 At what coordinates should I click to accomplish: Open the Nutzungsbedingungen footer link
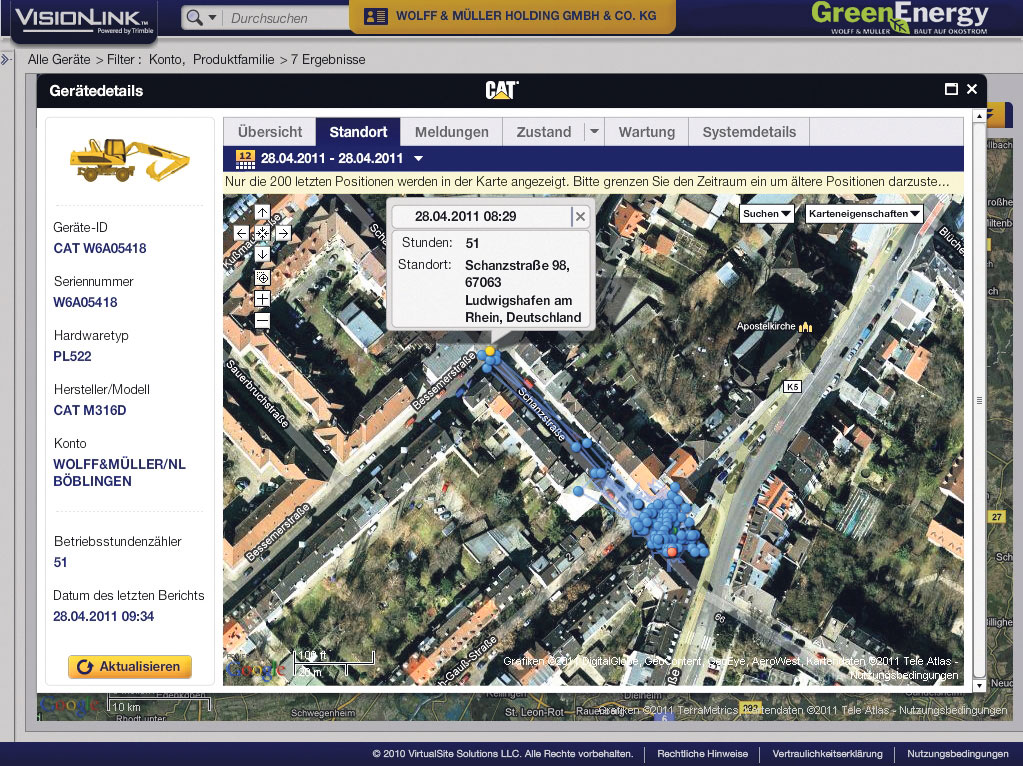[958, 754]
